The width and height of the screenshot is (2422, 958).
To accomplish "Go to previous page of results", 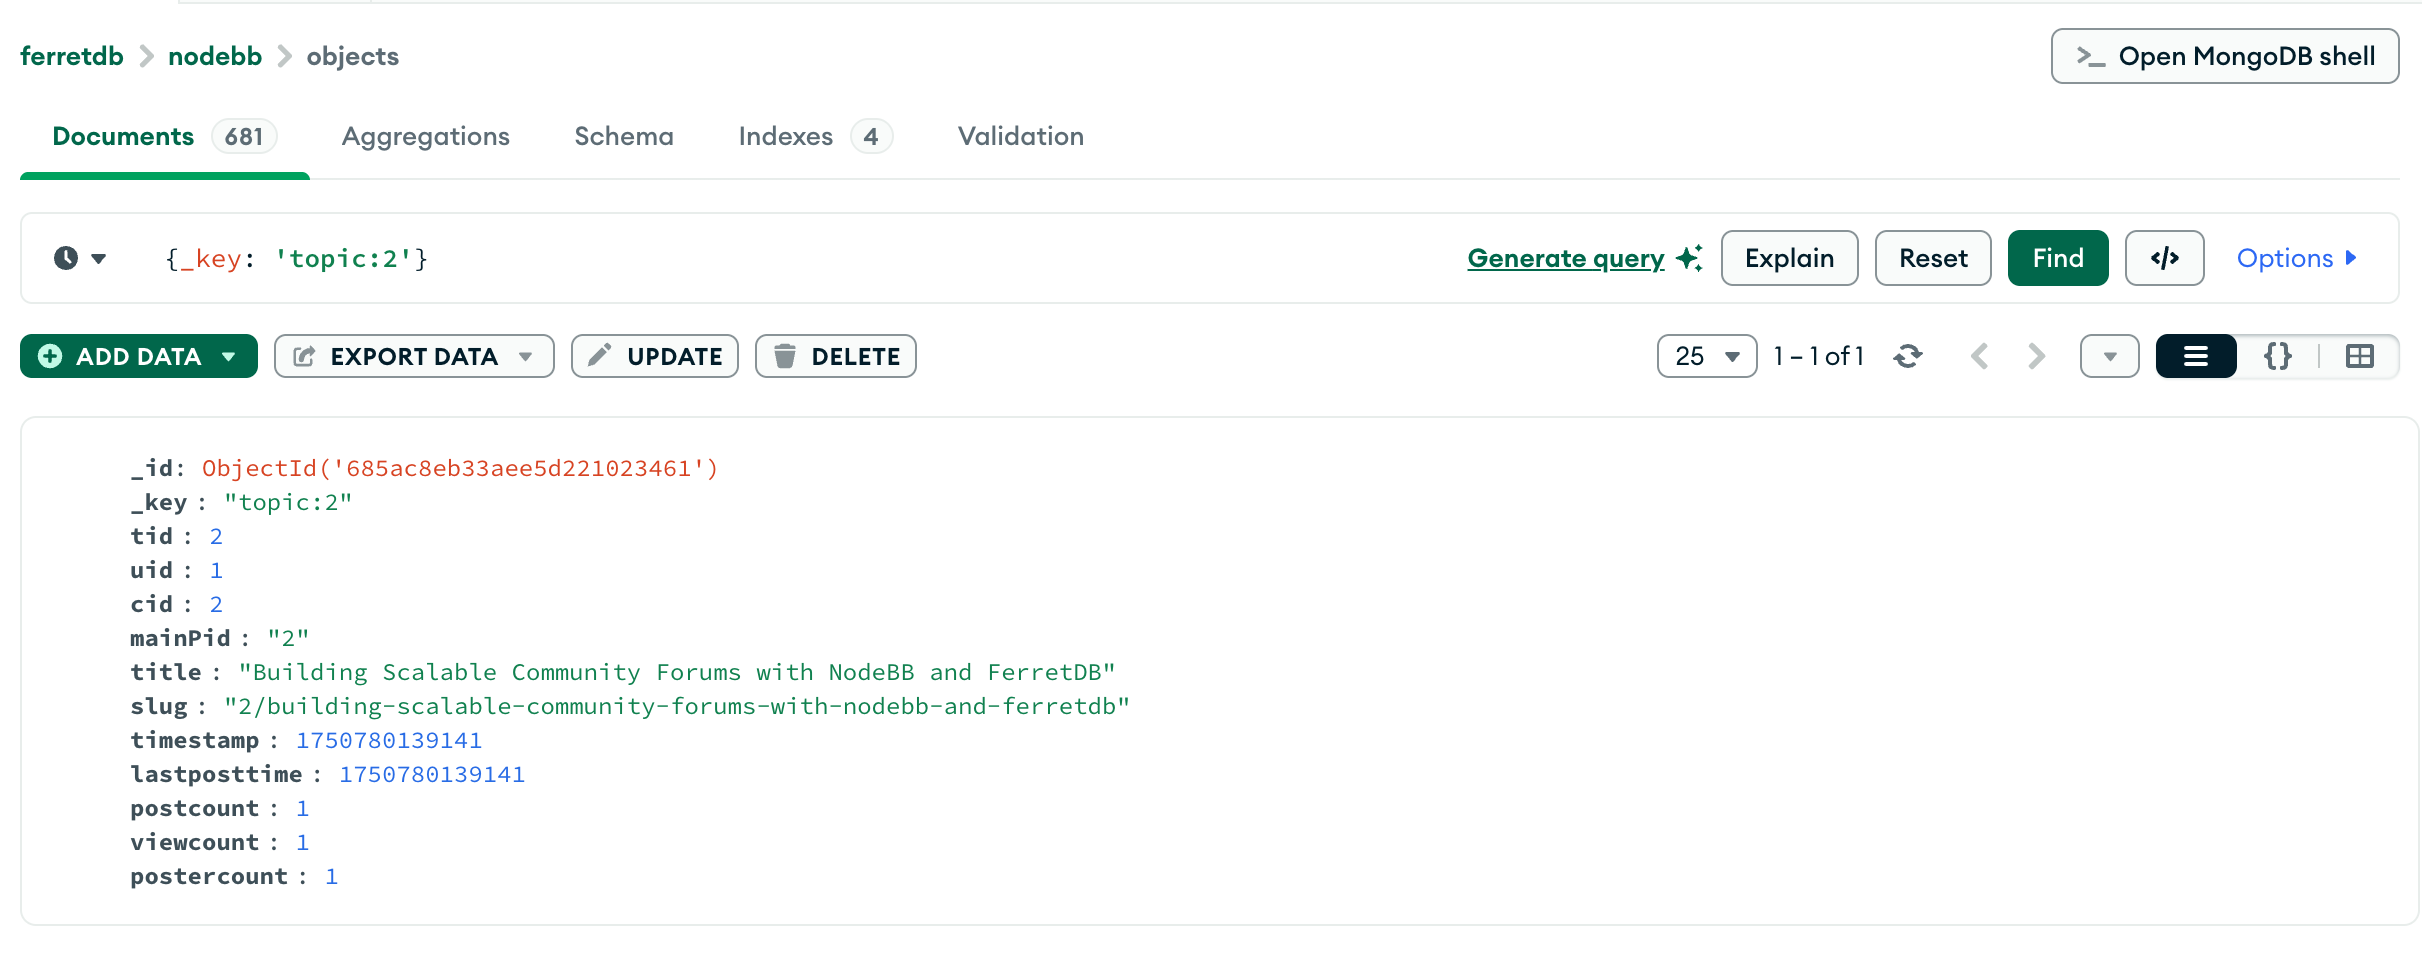I will pyautogui.click(x=1979, y=355).
